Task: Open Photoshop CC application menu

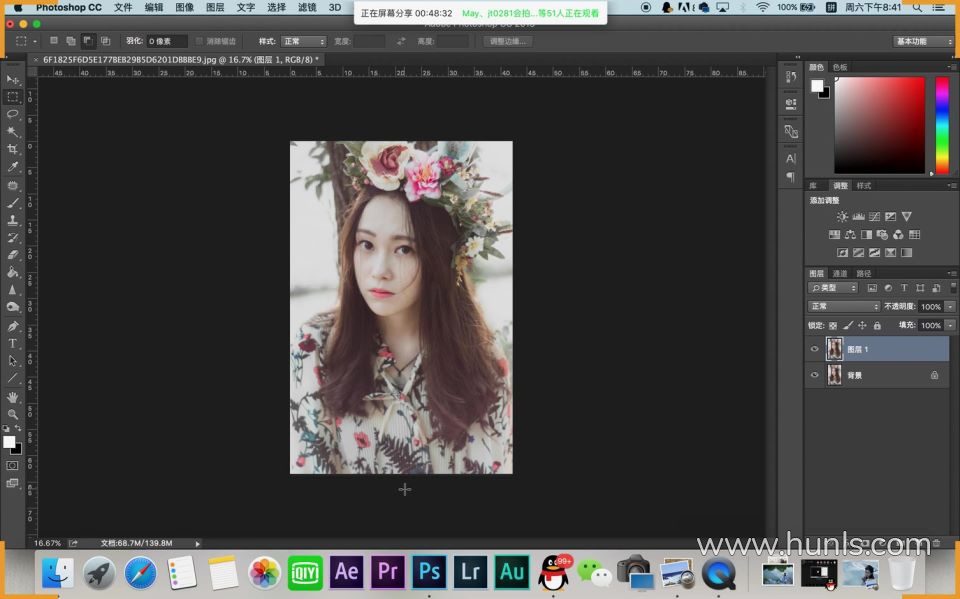Action: coord(69,7)
